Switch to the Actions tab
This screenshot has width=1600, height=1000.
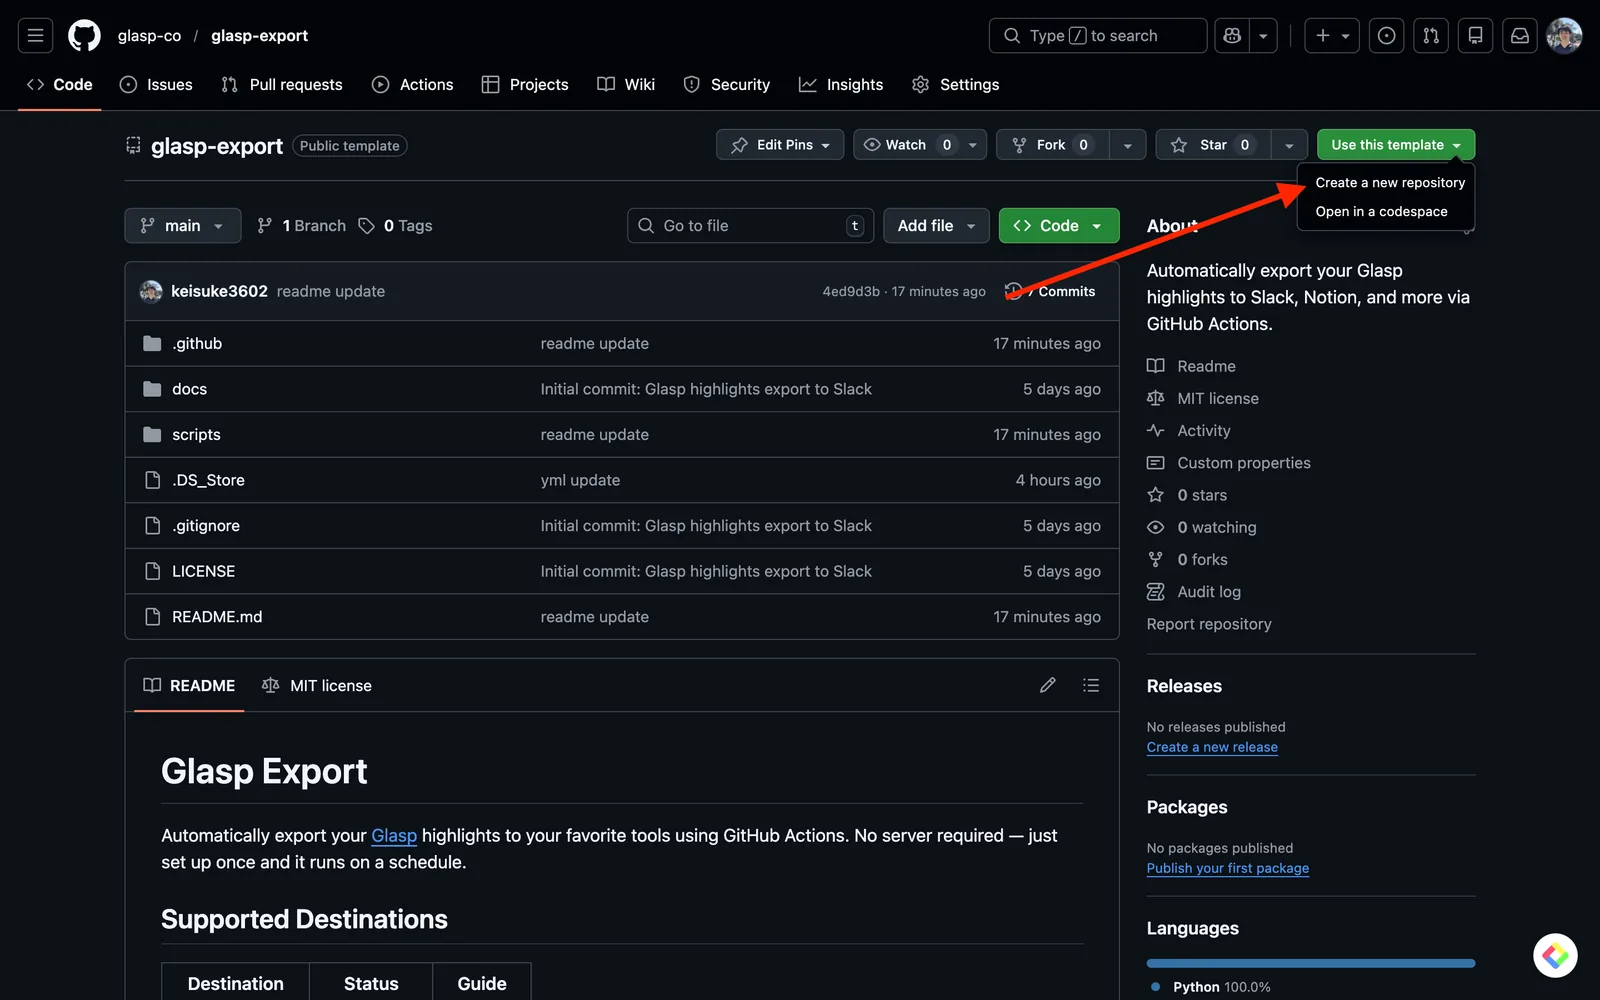click(413, 85)
